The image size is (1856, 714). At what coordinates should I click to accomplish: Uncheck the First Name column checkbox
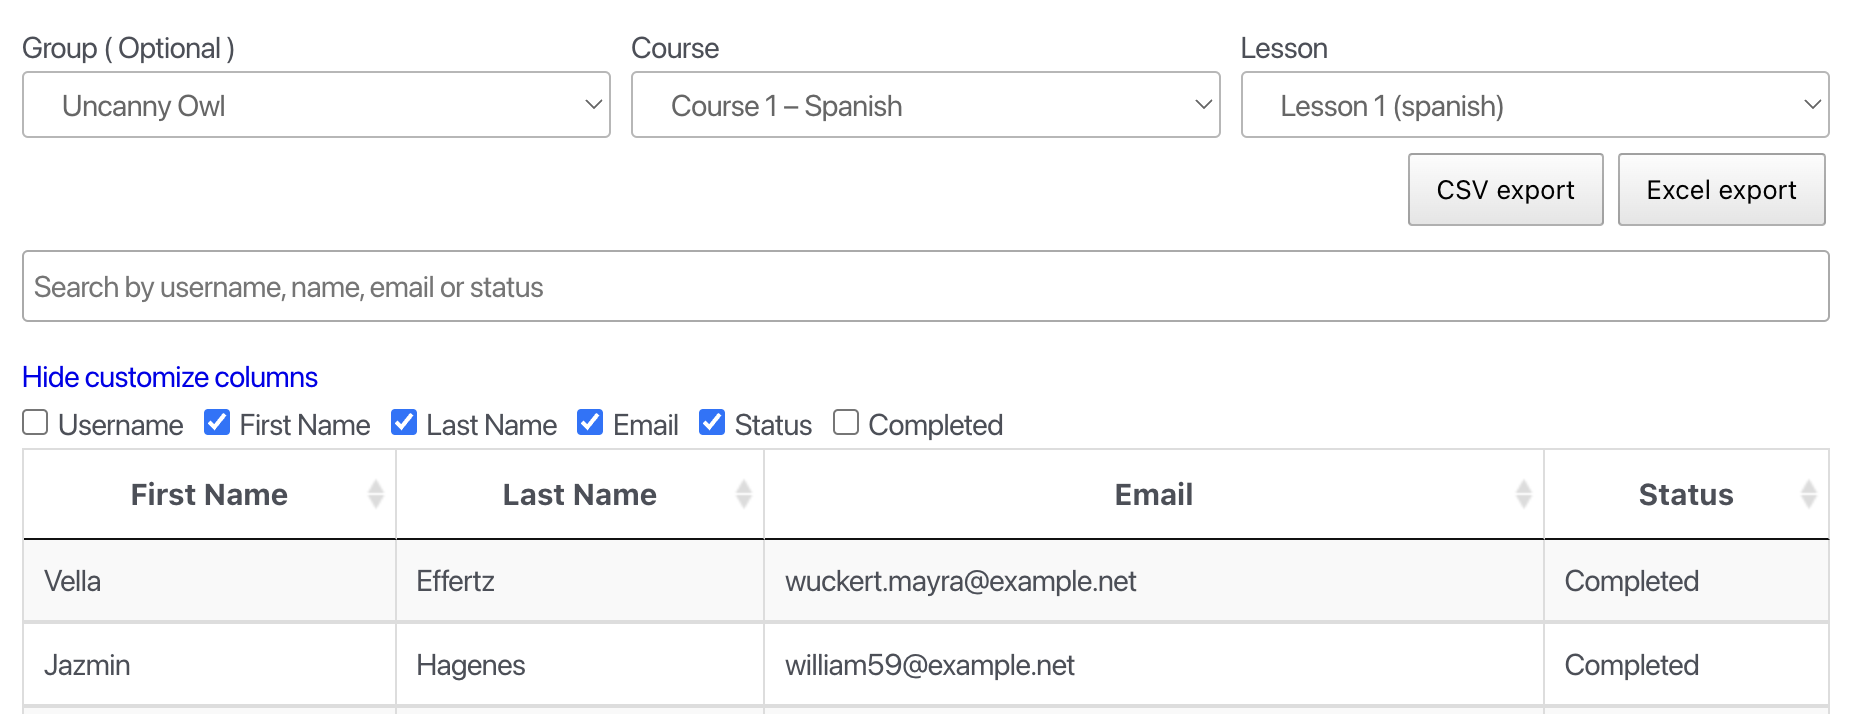click(217, 423)
